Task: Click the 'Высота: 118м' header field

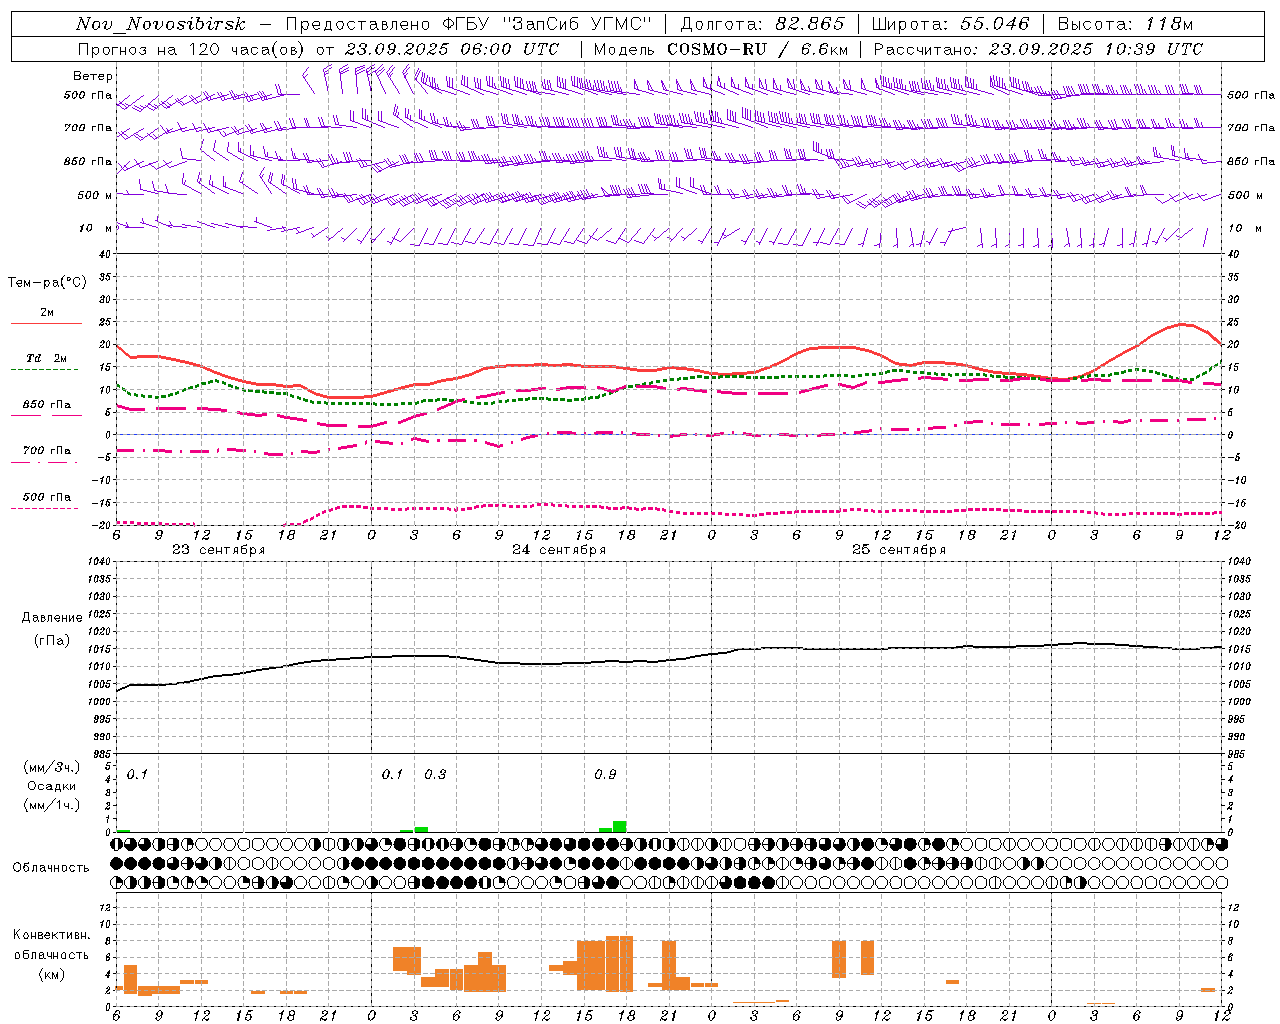Action: pos(1125,24)
